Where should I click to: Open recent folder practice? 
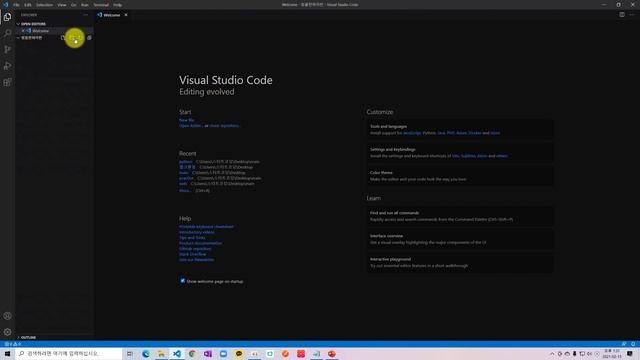186,178
